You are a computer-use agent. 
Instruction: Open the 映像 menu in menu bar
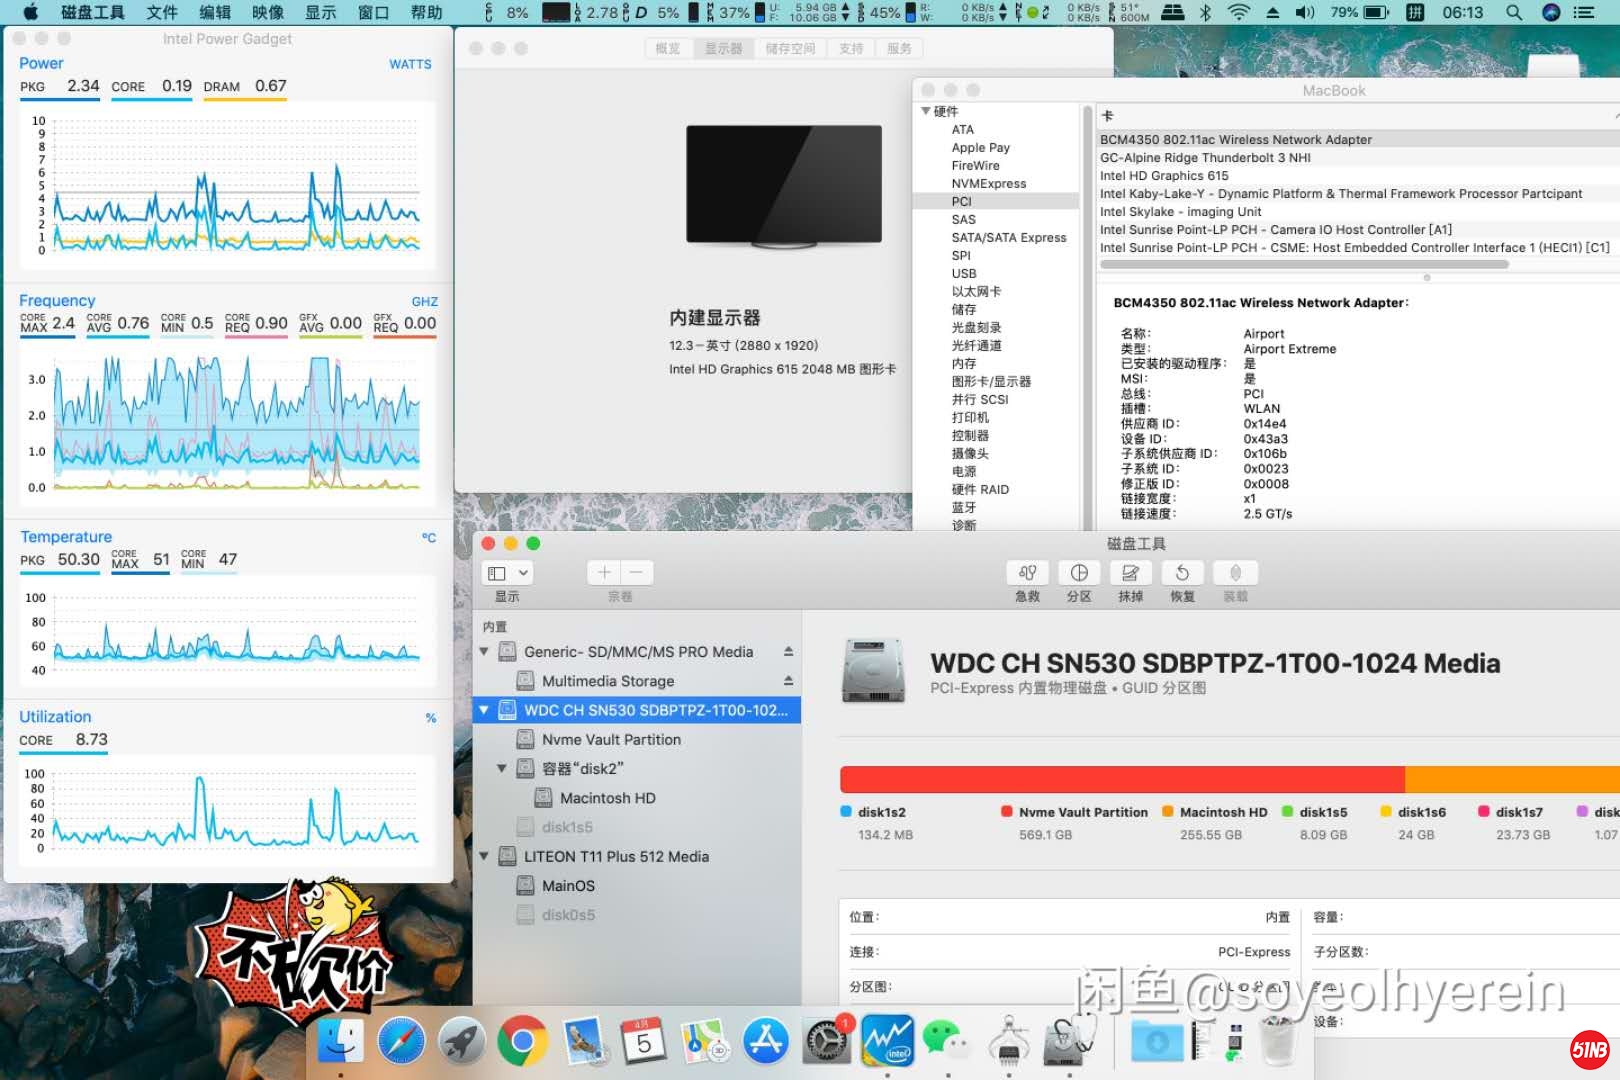point(267,13)
